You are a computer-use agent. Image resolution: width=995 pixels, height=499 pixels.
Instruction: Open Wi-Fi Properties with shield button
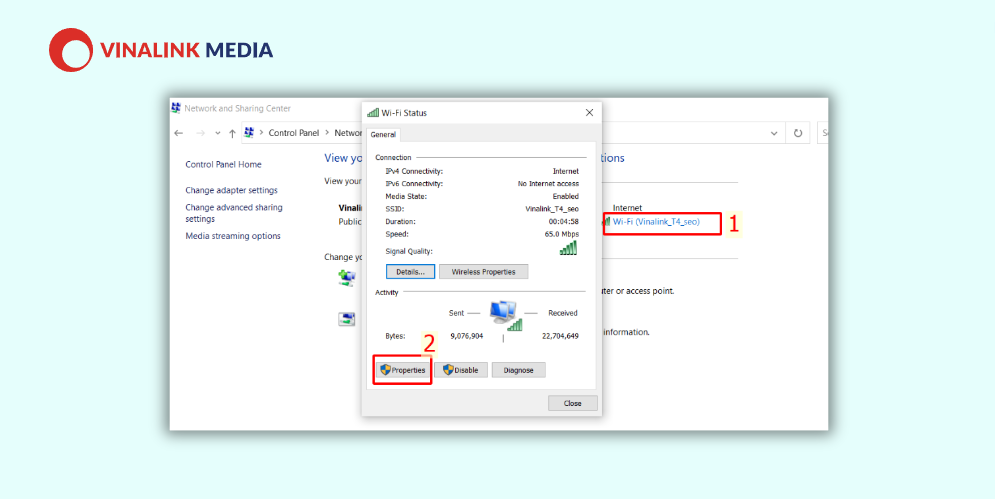pos(402,370)
